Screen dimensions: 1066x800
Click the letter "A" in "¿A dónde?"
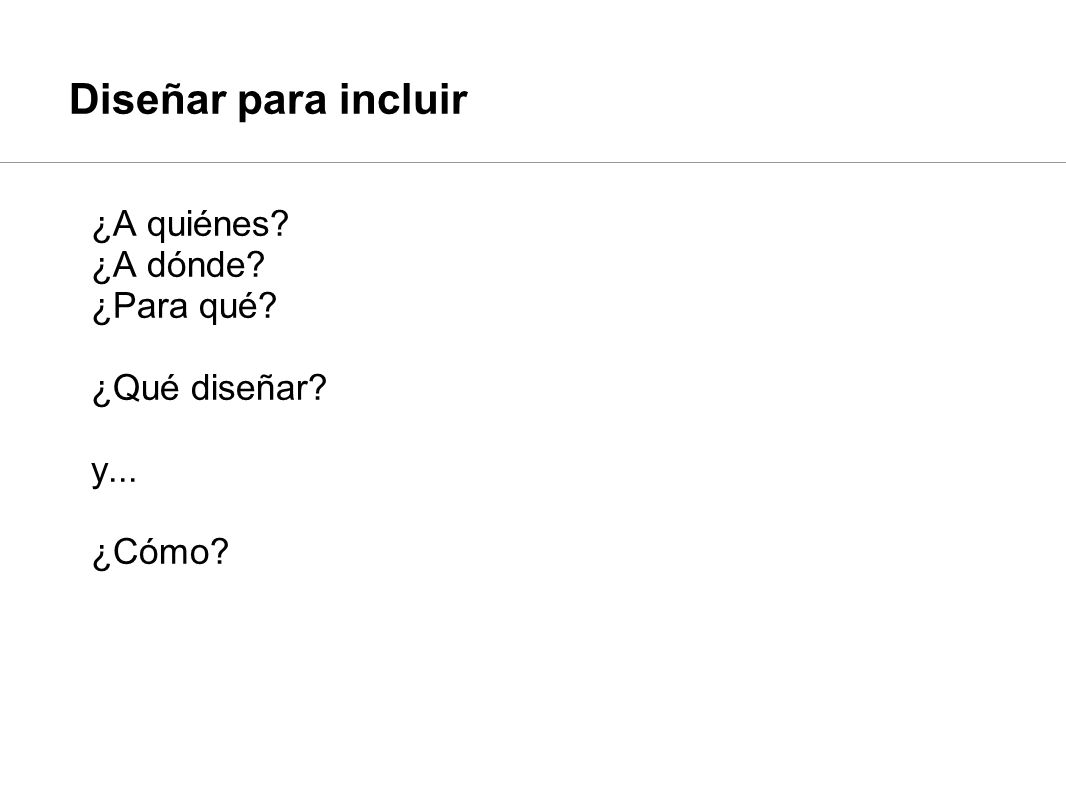pyautogui.click(x=124, y=265)
